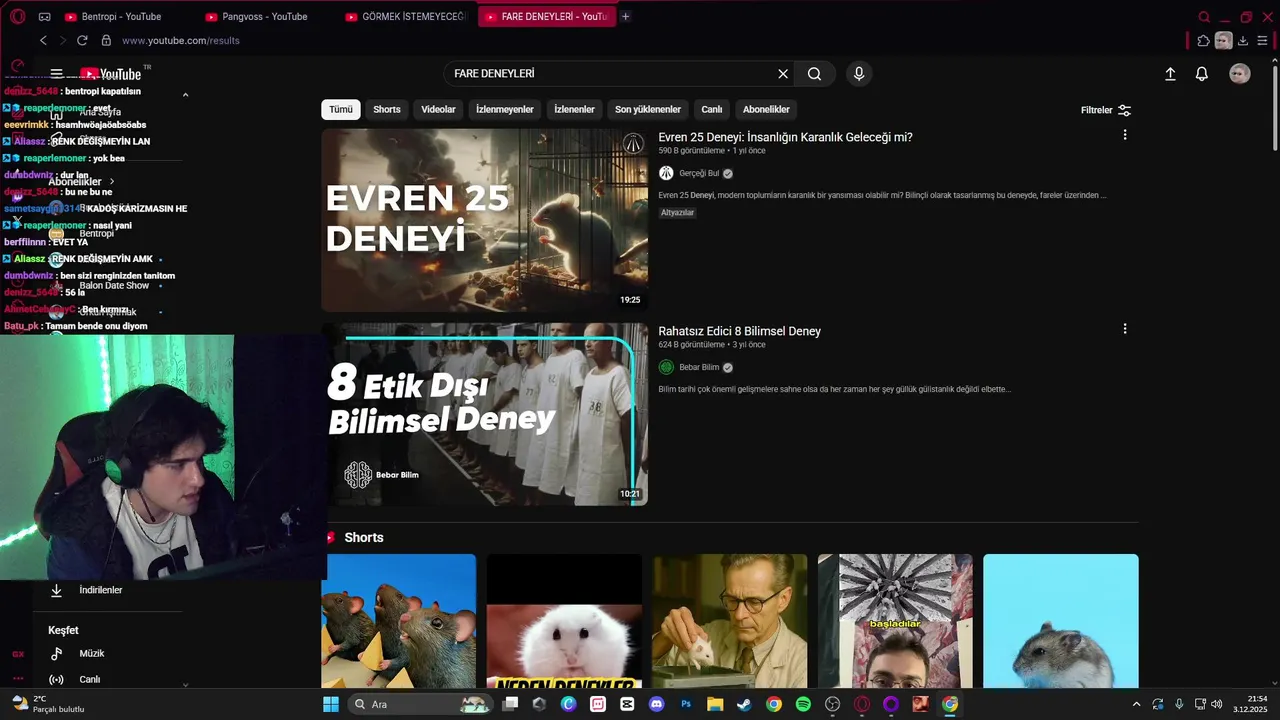Image resolution: width=1280 pixels, height=720 pixels.
Task: Open the Gerçeği Bul channel name link
Action: click(699, 173)
